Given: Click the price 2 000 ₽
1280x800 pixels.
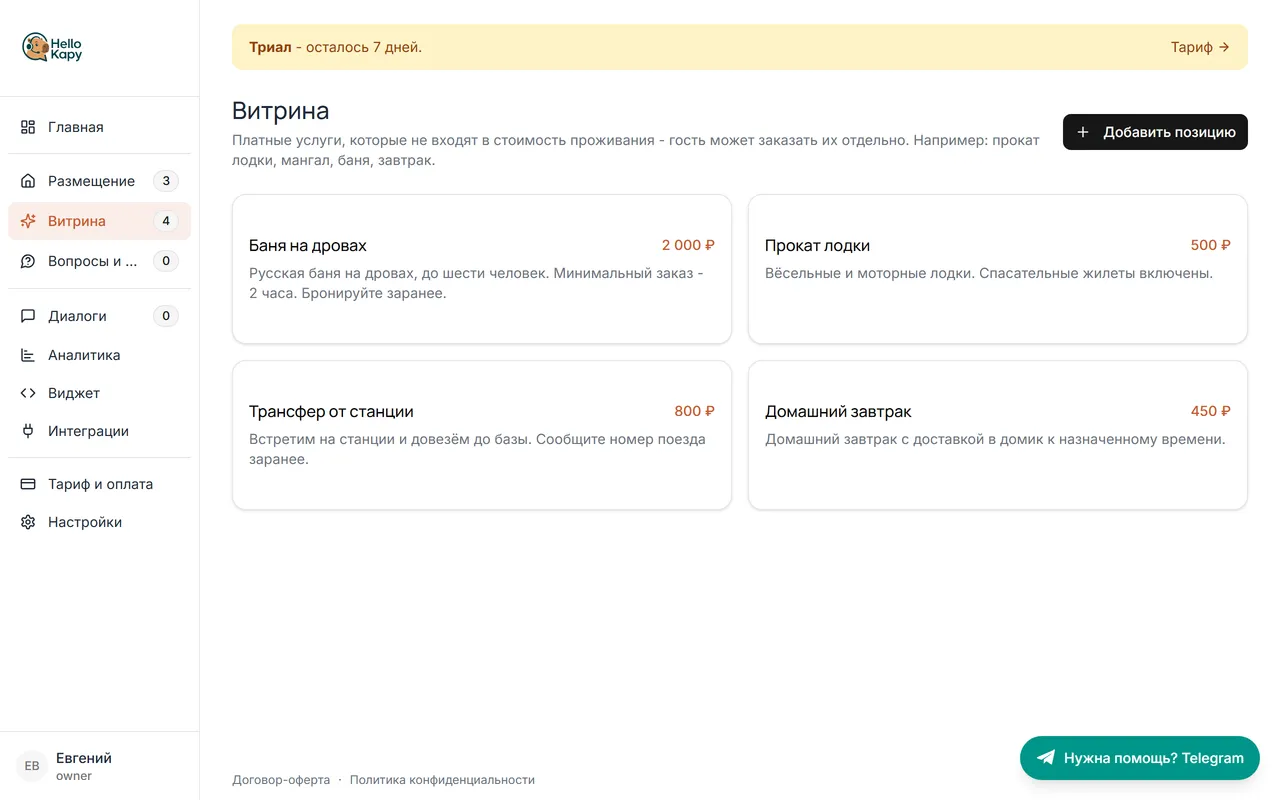Looking at the screenshot, I should [688, 245].
